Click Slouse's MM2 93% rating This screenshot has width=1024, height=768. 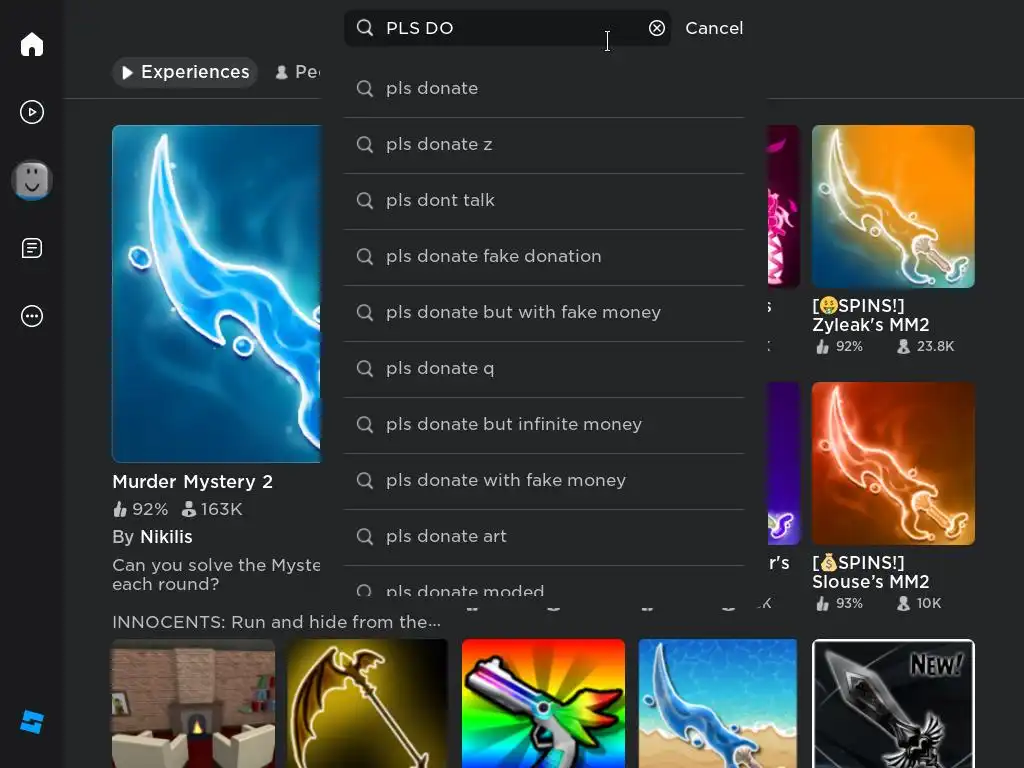click(x=839, y=603)
